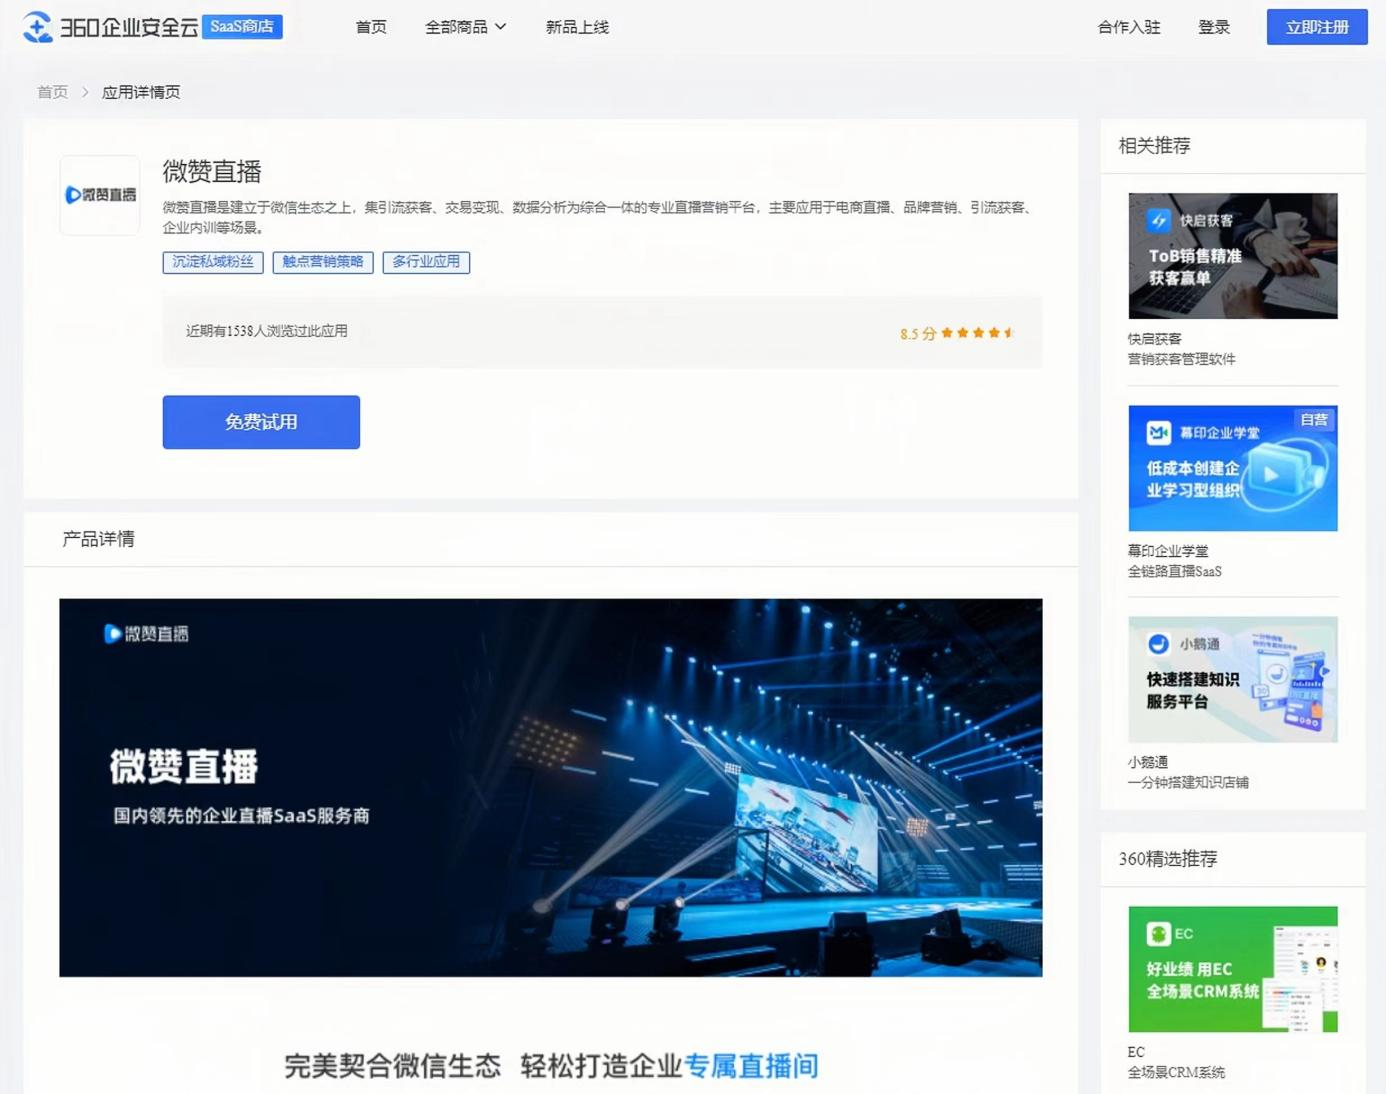Click the 免费试用 button

pos(261,422)
